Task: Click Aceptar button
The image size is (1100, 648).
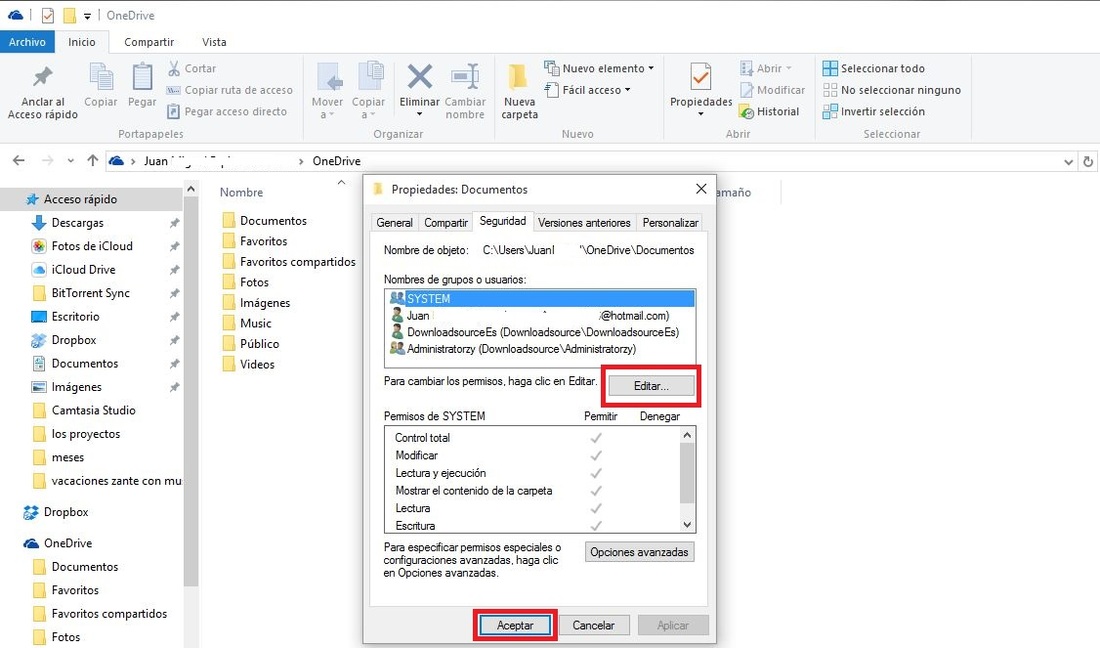Action: coord(515,625)
